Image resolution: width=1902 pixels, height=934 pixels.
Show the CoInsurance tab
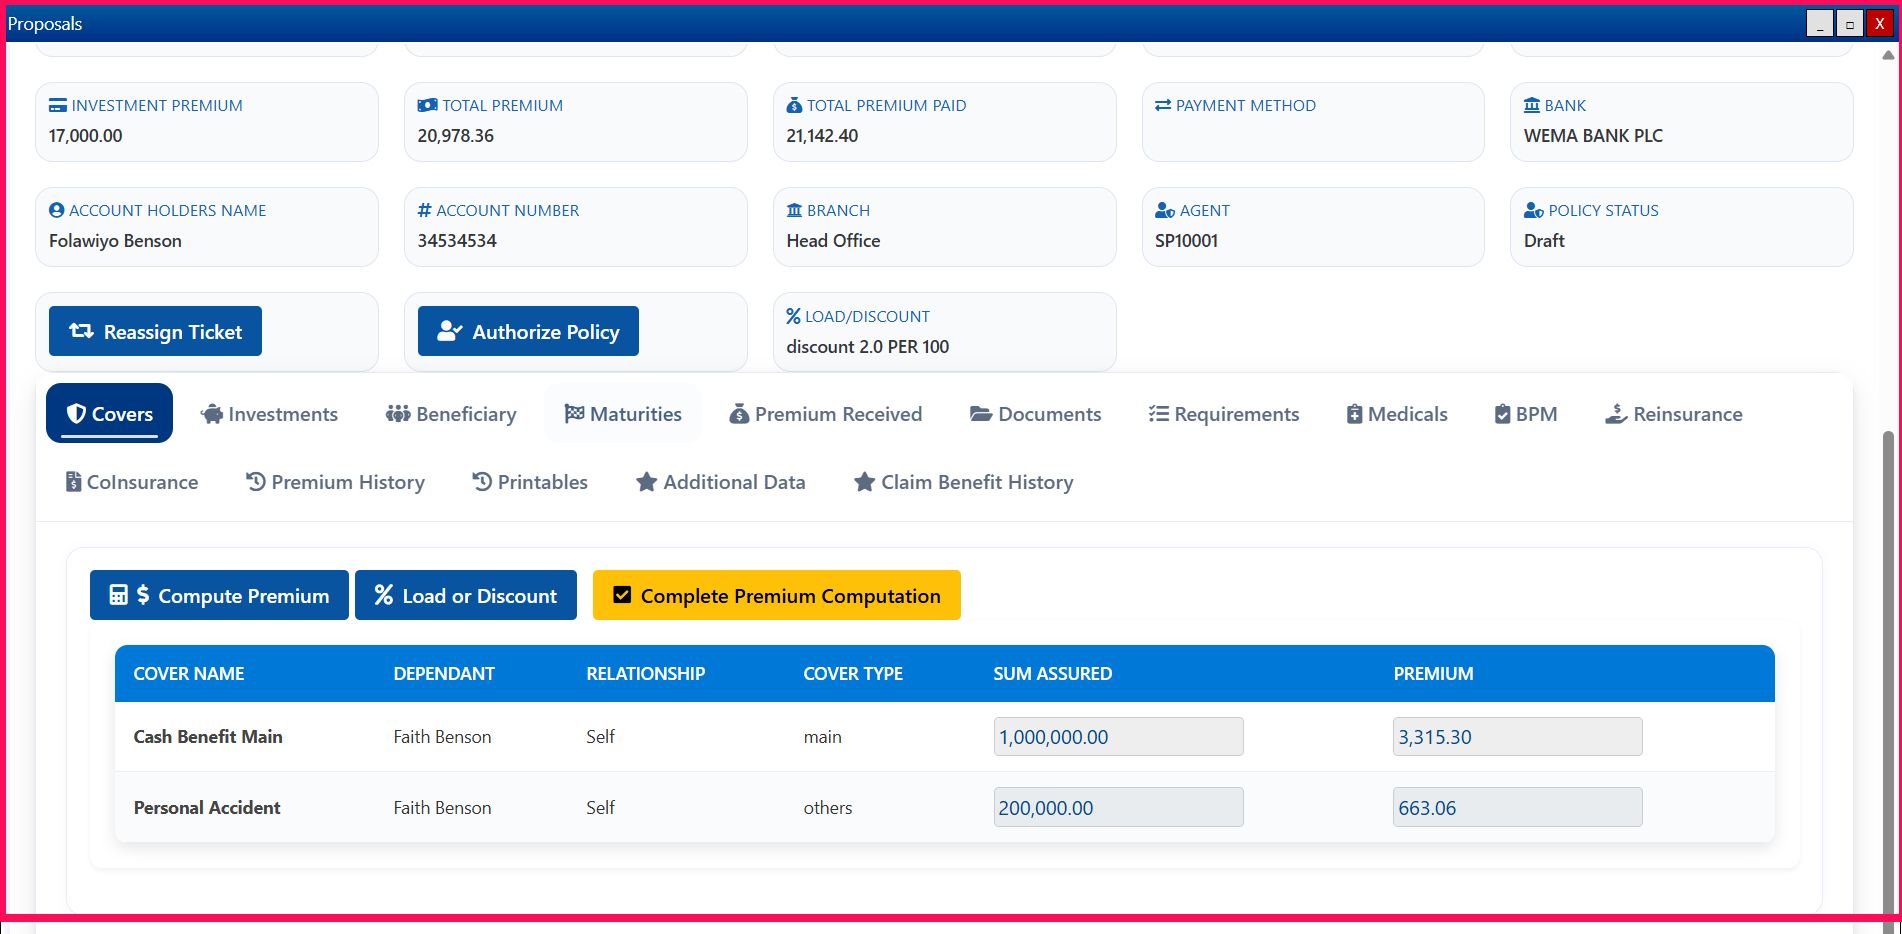point(132,482)
